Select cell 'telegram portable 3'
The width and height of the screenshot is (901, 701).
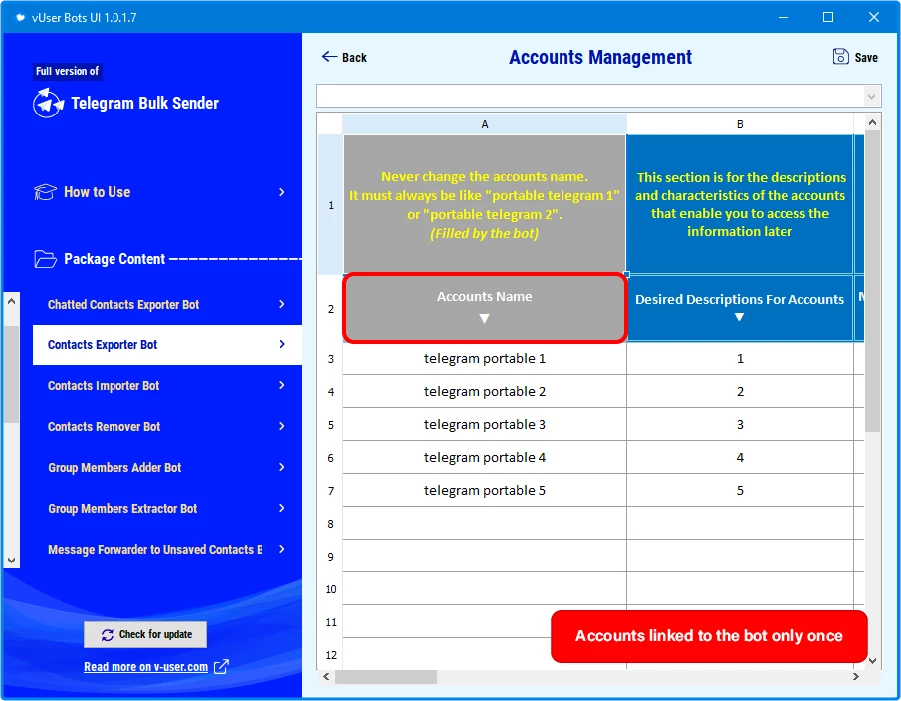coord(484,425)
